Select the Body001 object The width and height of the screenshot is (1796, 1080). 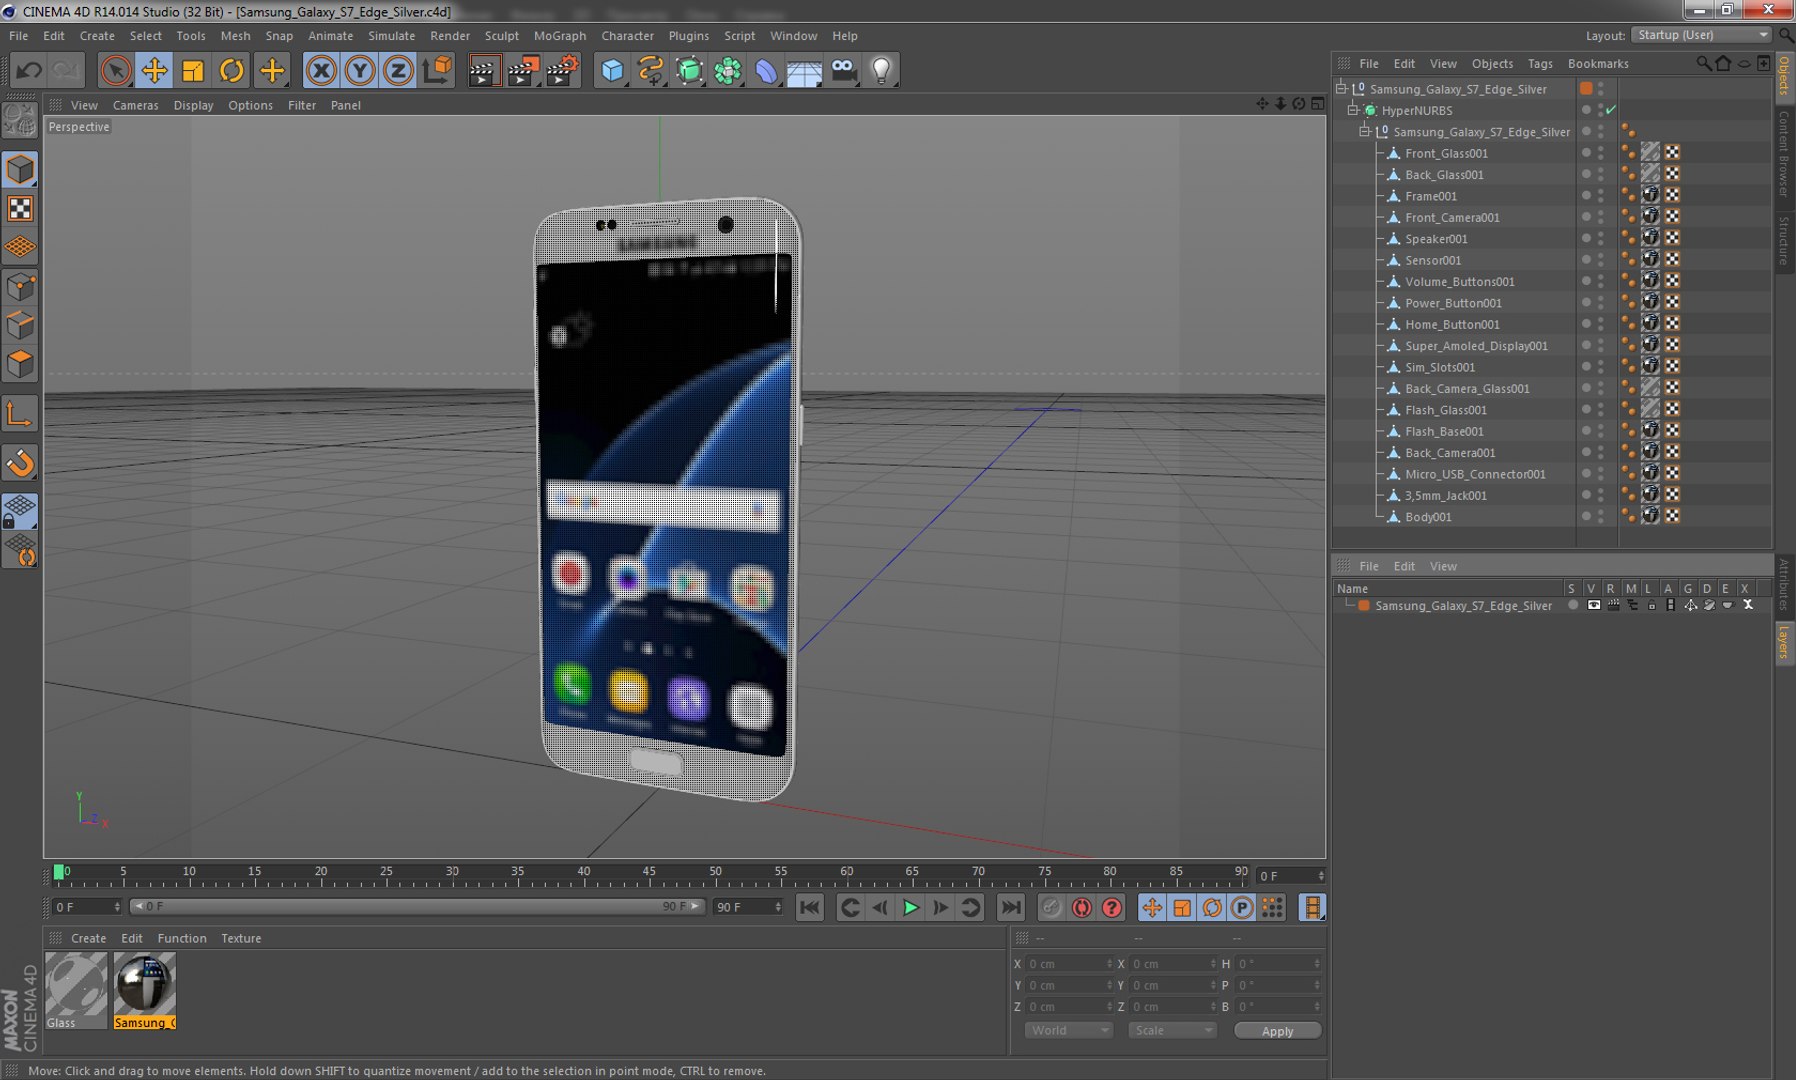click(1428, 517)
